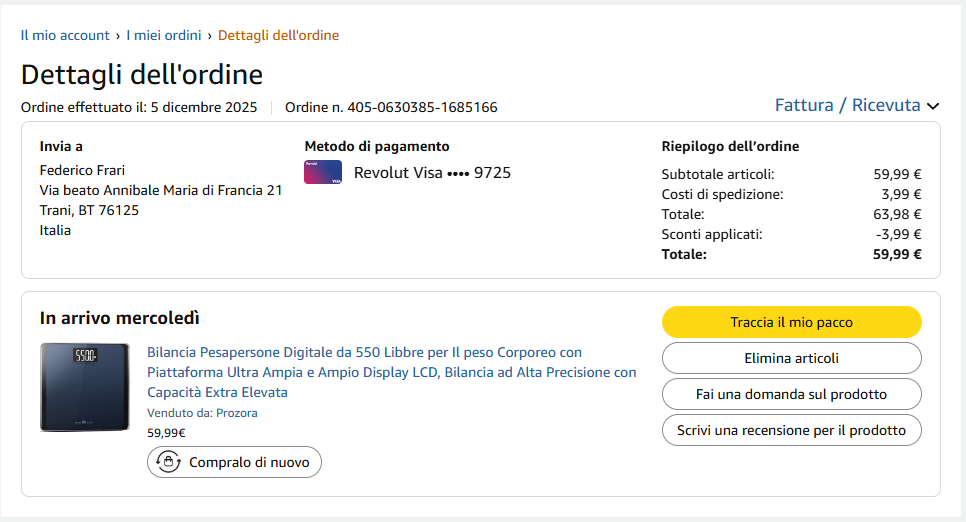Go to Il mio account breadcrumb
The height and width of the screenshot is (522, 966).
point(65,36)
